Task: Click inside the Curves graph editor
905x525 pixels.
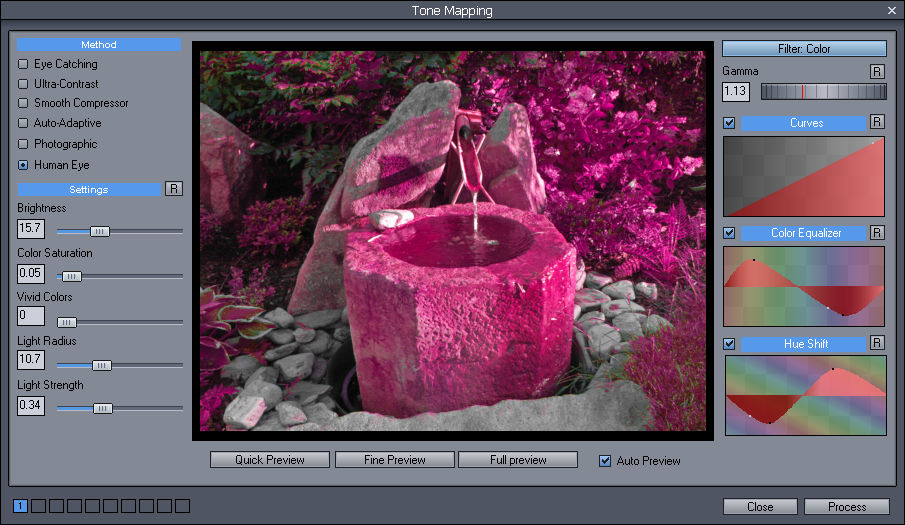Action: pyautogui.click(x=804, y=177)
